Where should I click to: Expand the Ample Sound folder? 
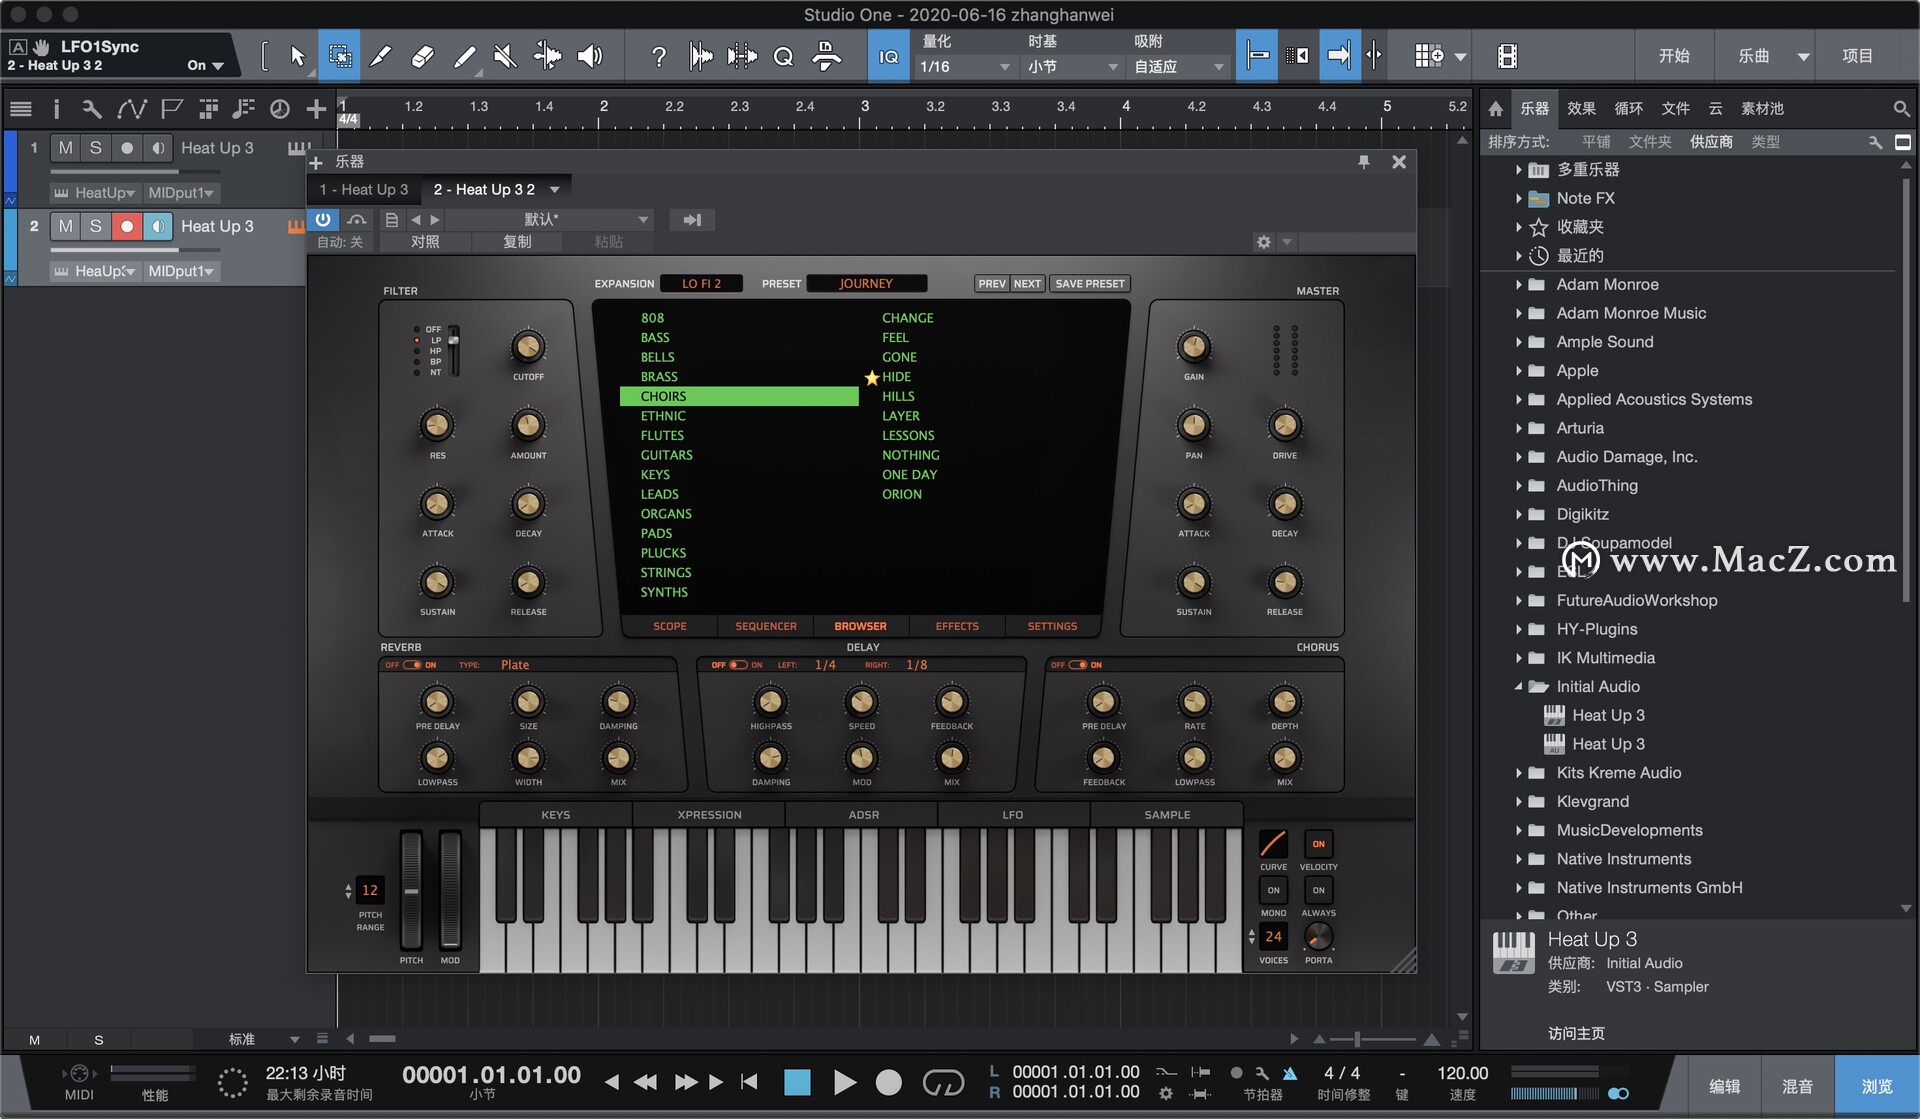(1518, 342)
